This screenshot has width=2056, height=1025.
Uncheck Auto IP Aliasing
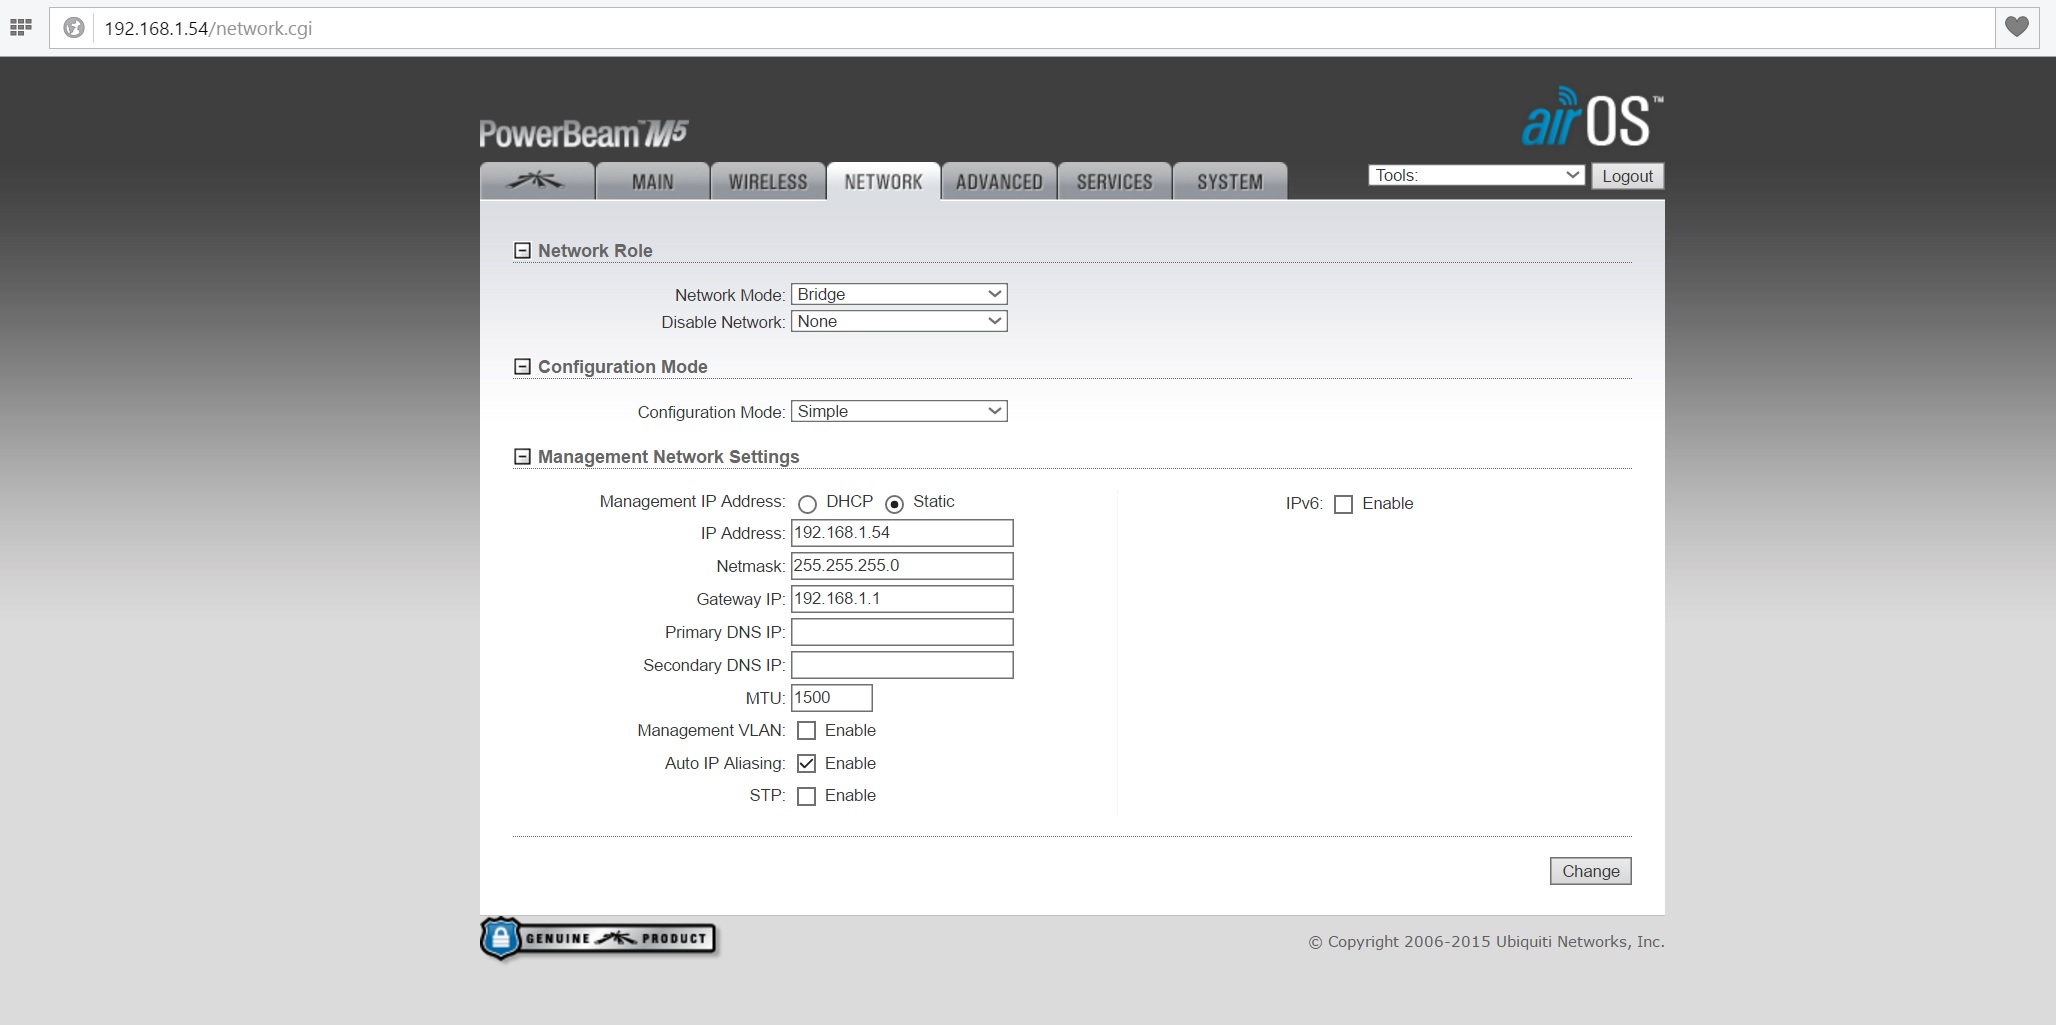click(x=806, y=764)
